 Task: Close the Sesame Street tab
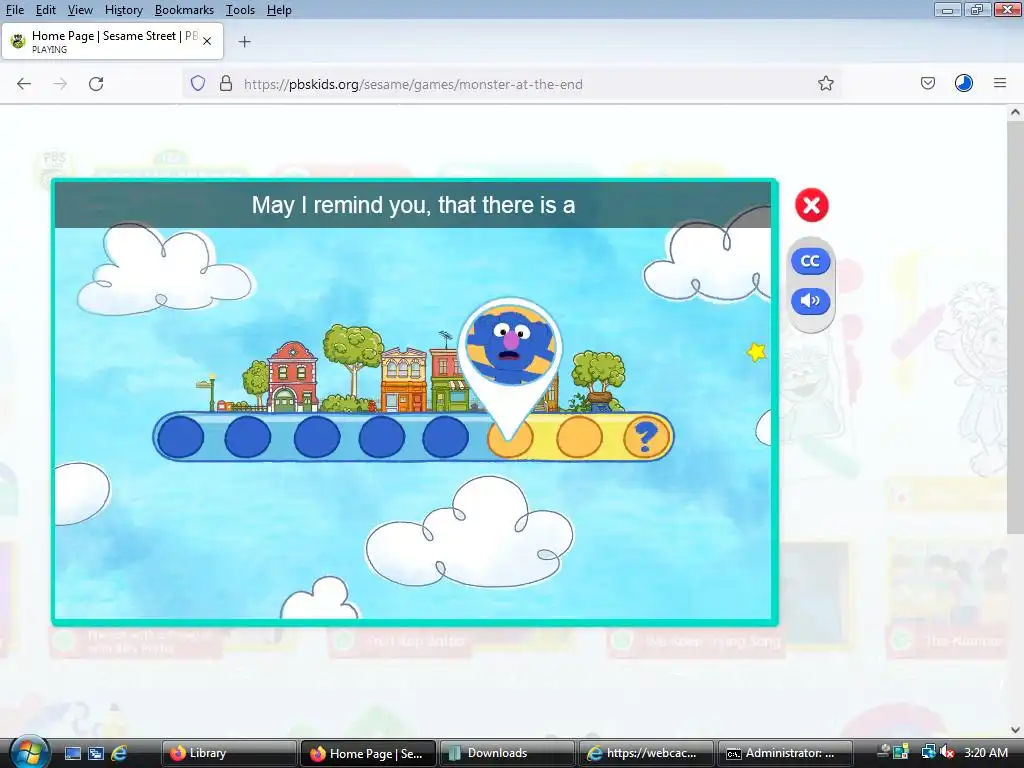(x=207, y=41)
